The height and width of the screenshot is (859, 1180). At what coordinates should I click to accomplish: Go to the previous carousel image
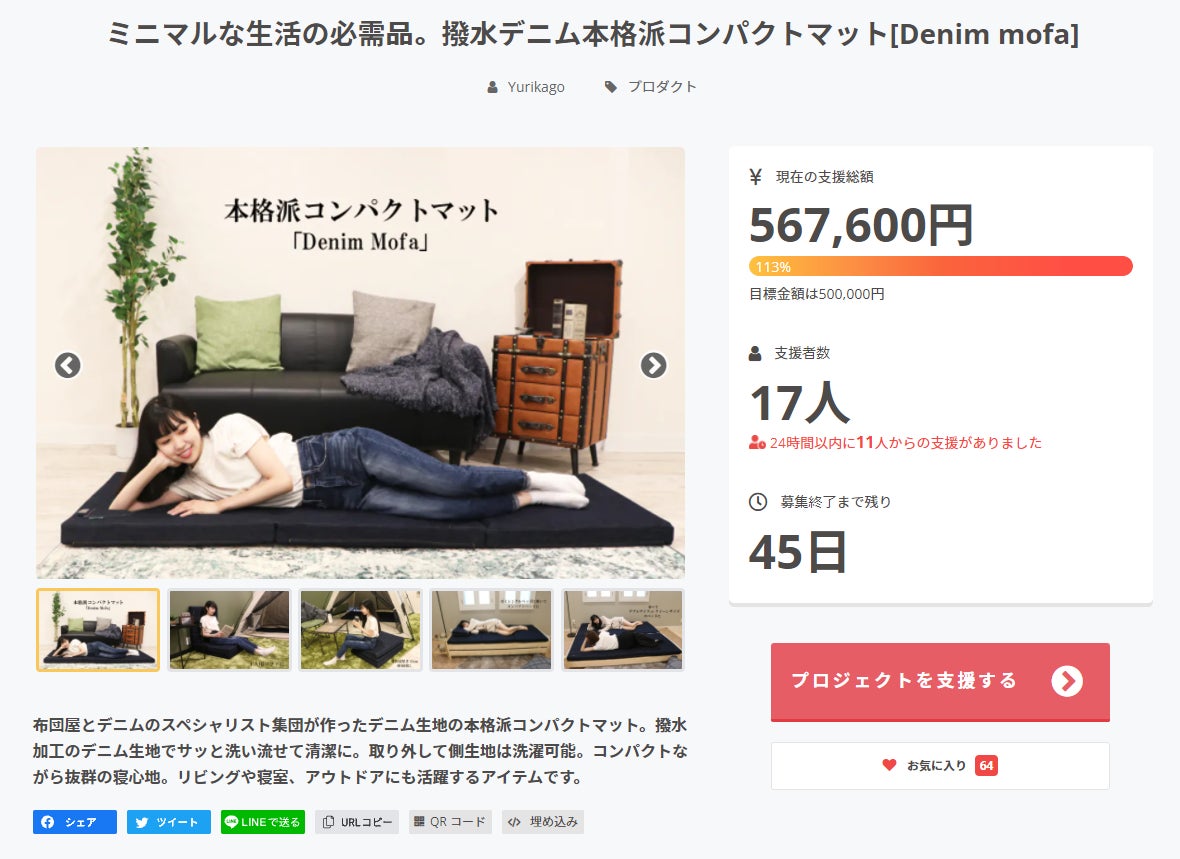pyautogui.click(x=67, y=365)
